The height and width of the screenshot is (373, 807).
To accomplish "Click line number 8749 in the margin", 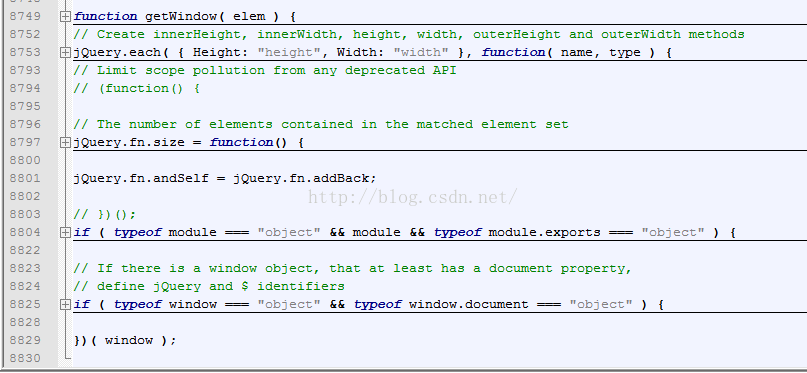I will [25, 16].
